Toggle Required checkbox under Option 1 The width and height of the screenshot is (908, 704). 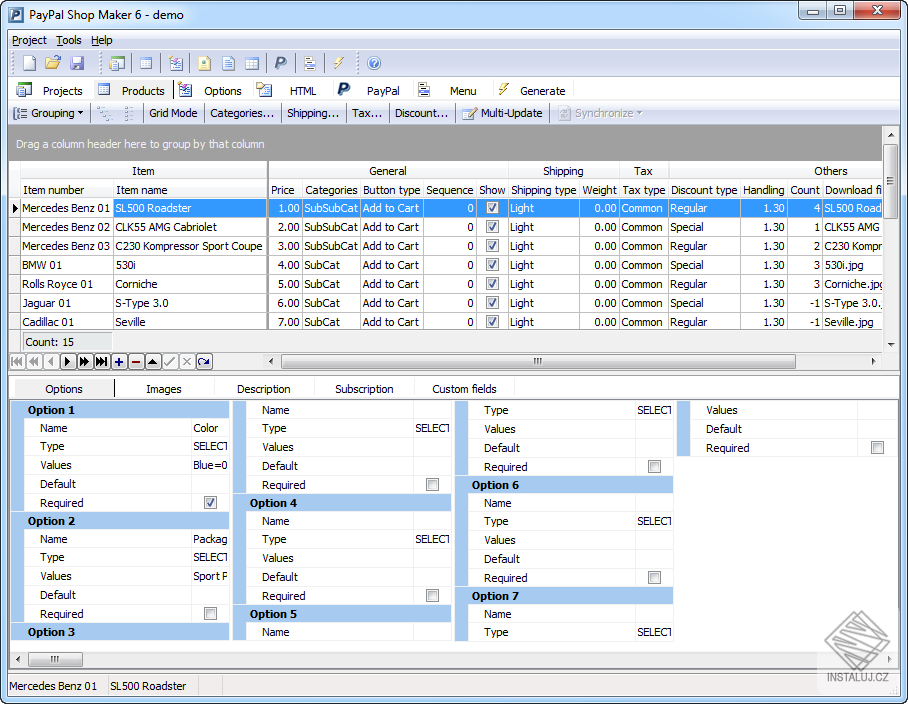(x=210, y=503)
